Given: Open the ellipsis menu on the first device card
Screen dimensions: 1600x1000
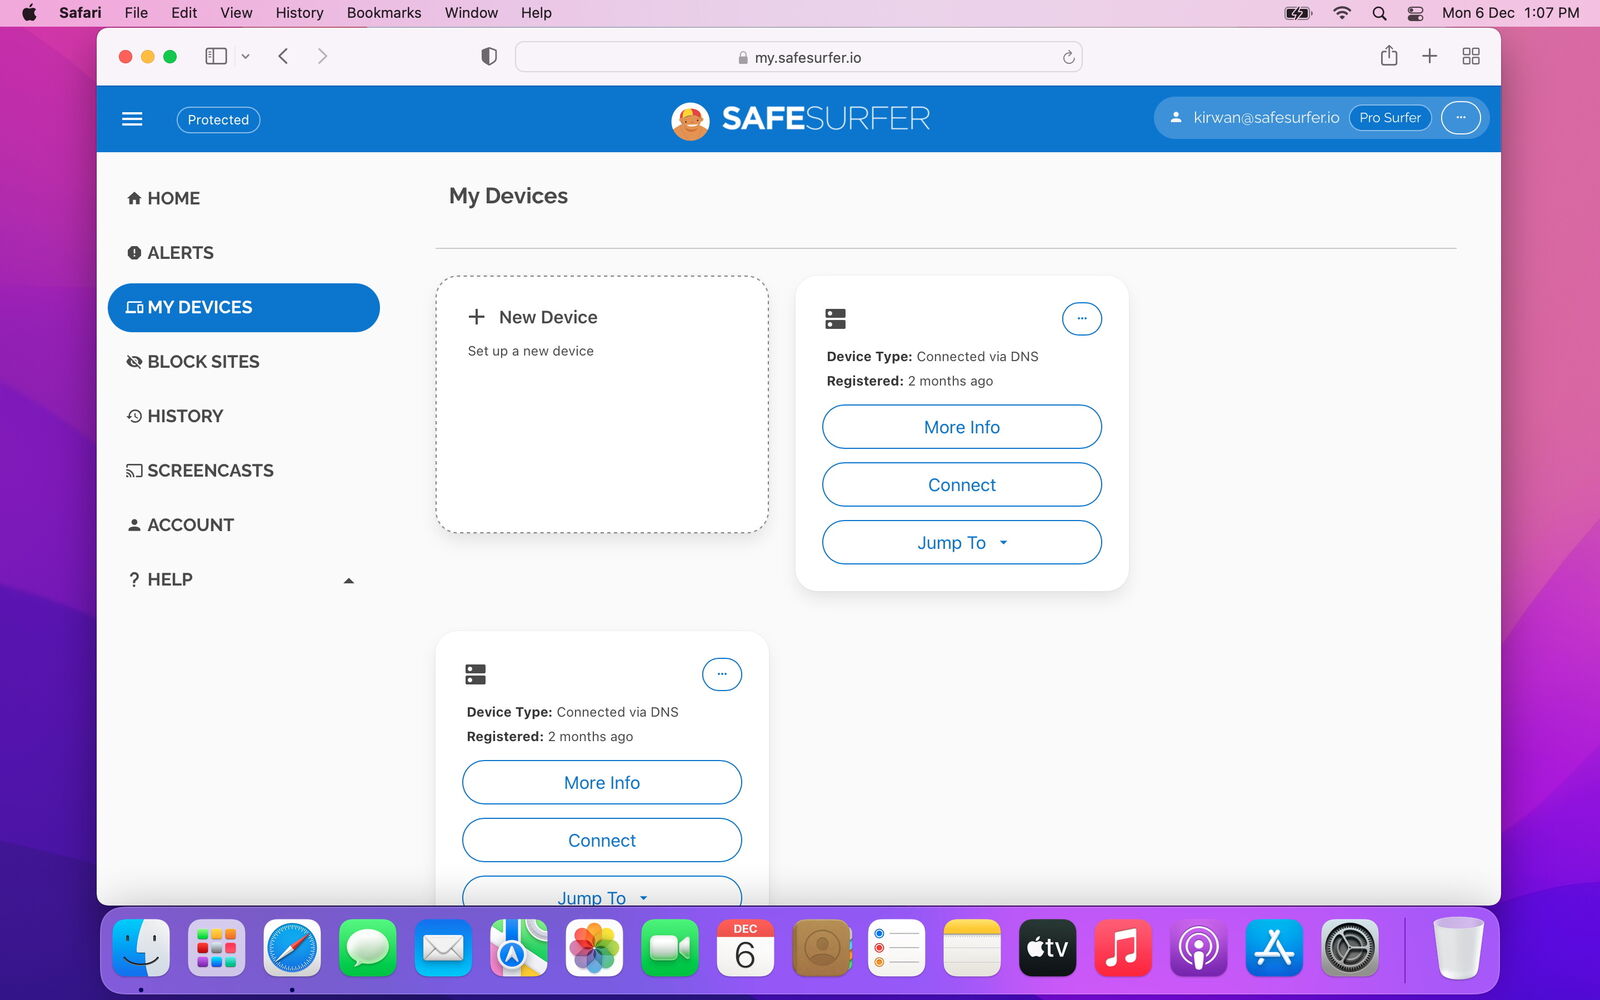Looking at the screenshot, I should [1081, 319].
